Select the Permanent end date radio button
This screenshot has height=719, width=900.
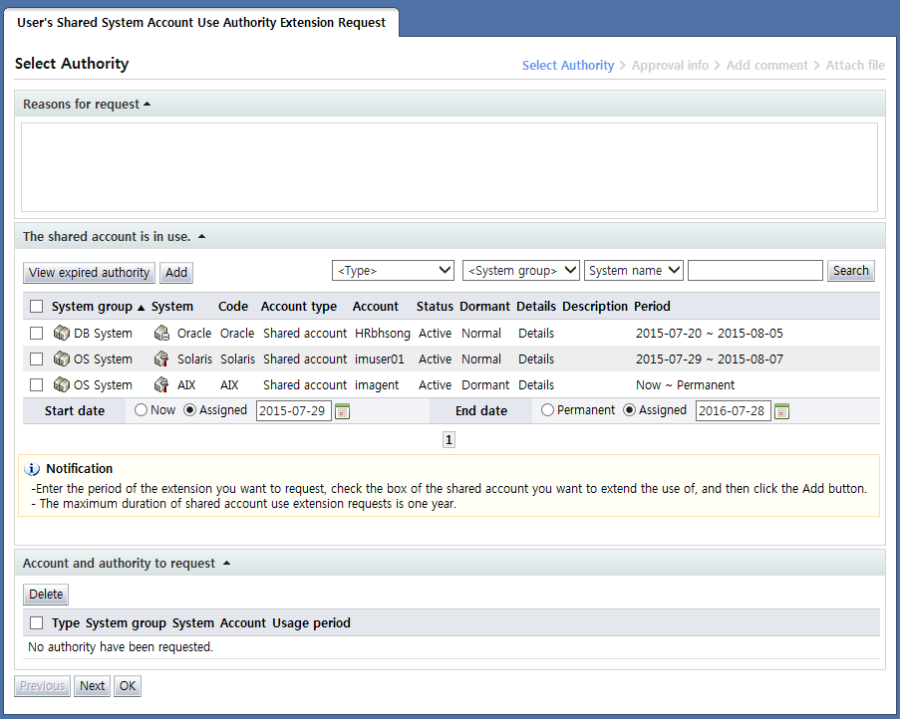click(547, 410)
